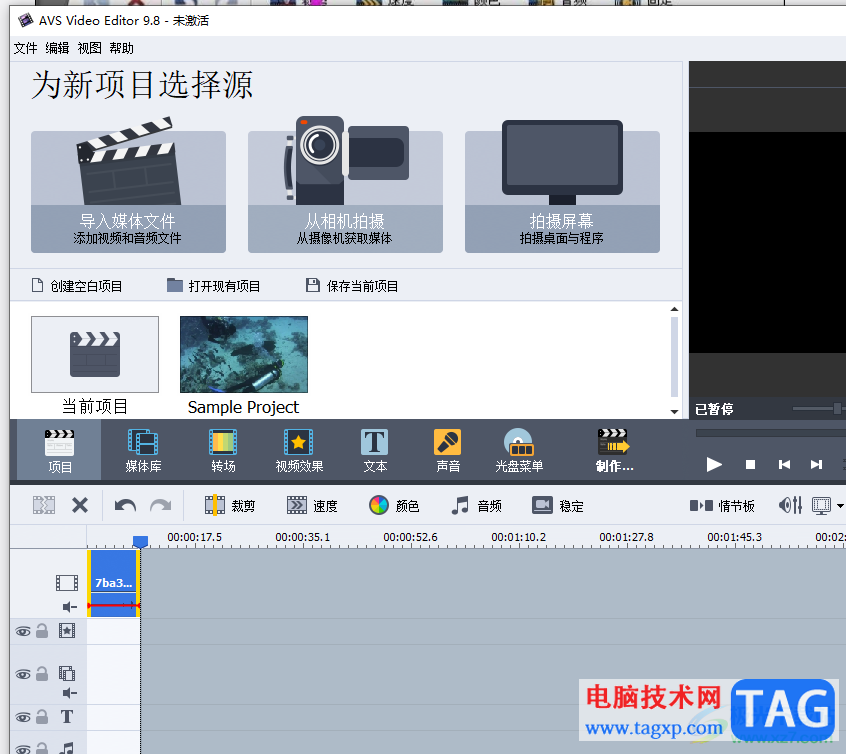846x754 pixels.
Task: Click timeline ruler at 00:01:10.2
Action: pyautogui.click(x=518, y=537)
